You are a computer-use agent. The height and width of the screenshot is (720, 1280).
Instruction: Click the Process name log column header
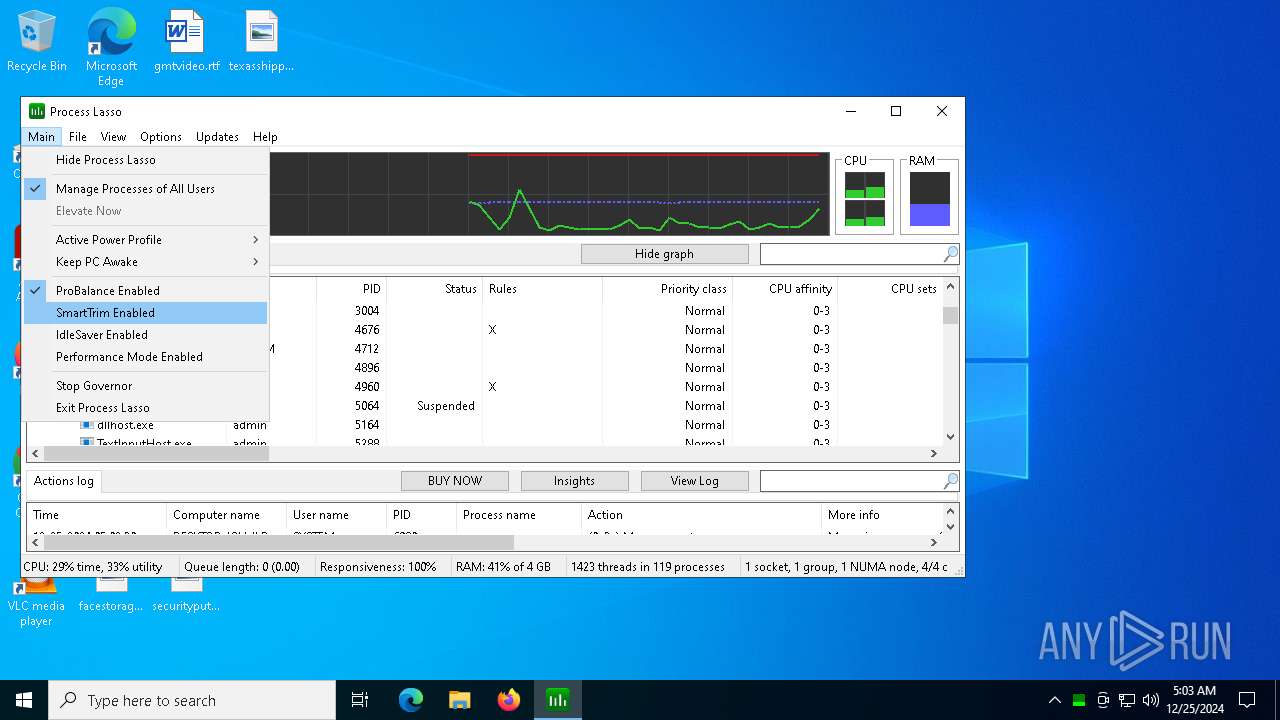coord(519,515)
